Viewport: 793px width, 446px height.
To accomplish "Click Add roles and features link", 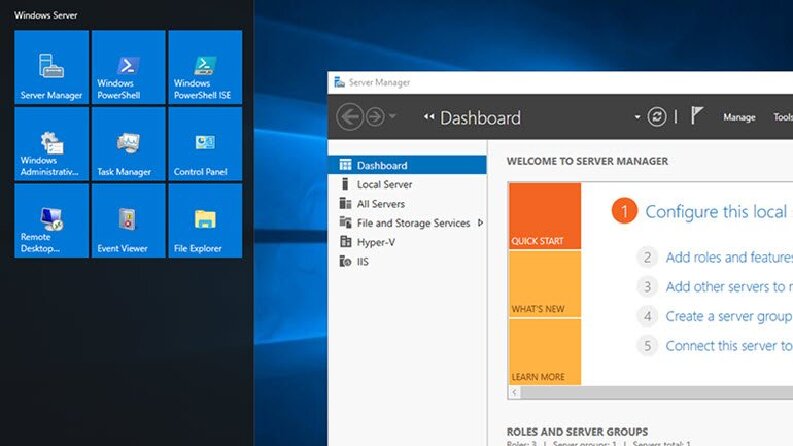I will pos(729,257).
